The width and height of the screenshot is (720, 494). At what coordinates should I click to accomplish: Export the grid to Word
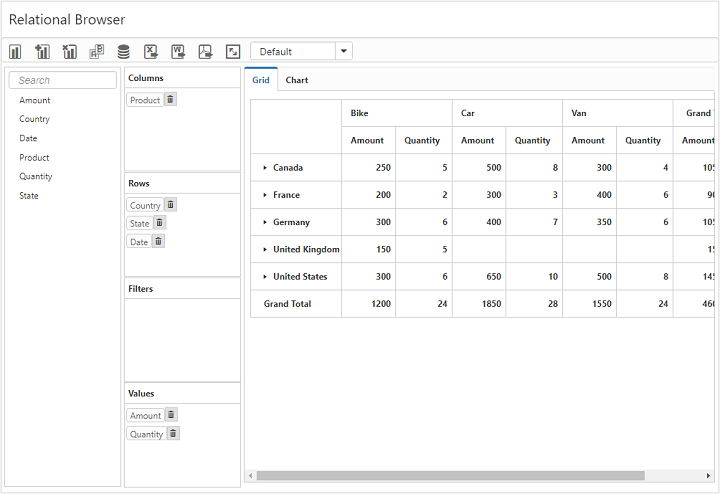tap(178, 51)
